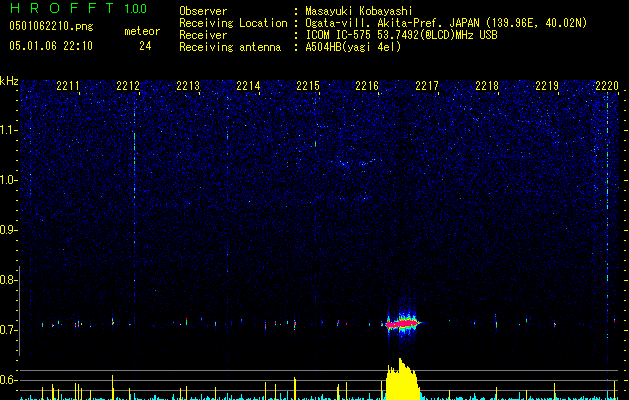Click the 2219 time marker
This screenshot has width=629, height=400.
[547, 86]
